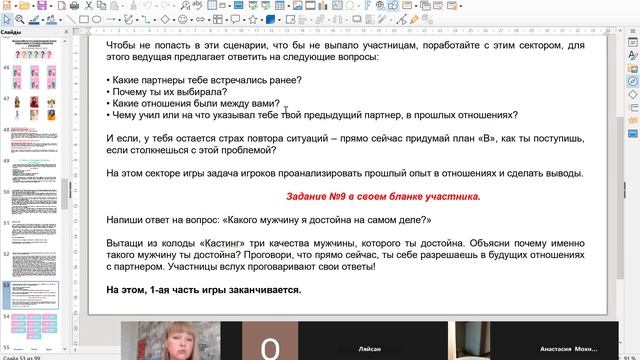The height and width of the screenshot is (360, 640).
Task: Open the sidebar Properties deck
Action: [633, 42]
